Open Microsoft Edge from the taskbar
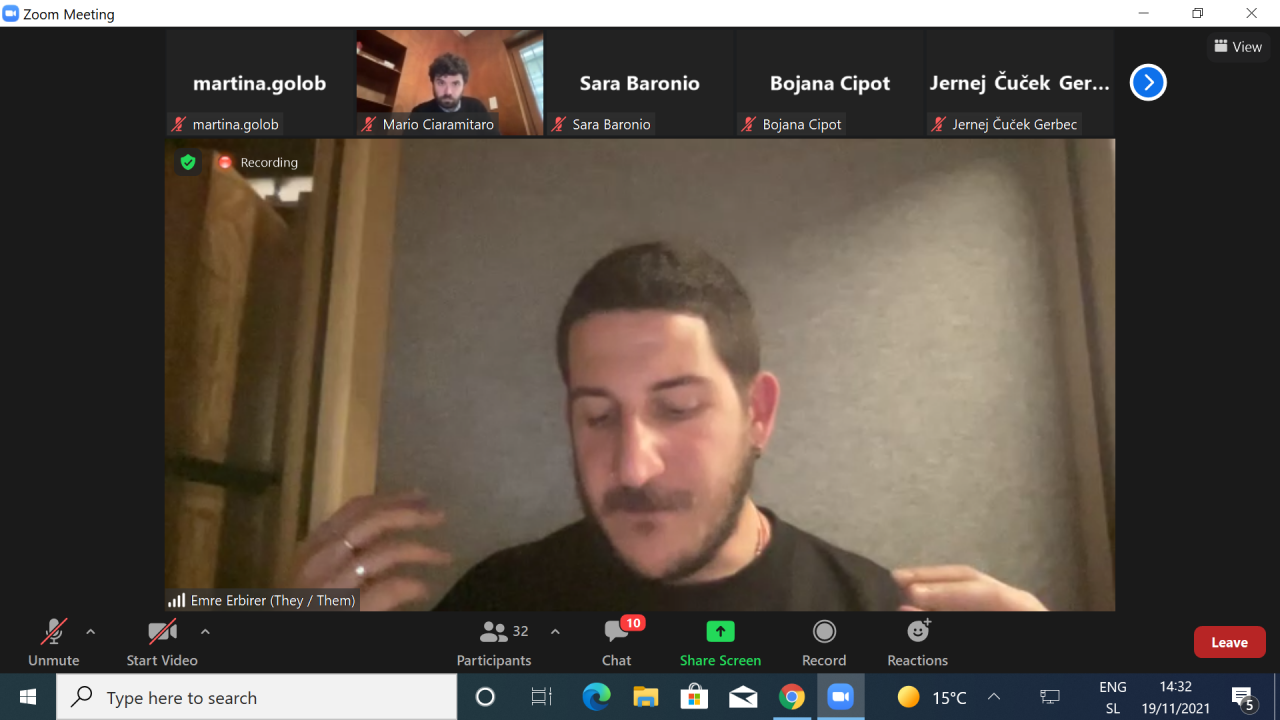 tap(596, 697)
